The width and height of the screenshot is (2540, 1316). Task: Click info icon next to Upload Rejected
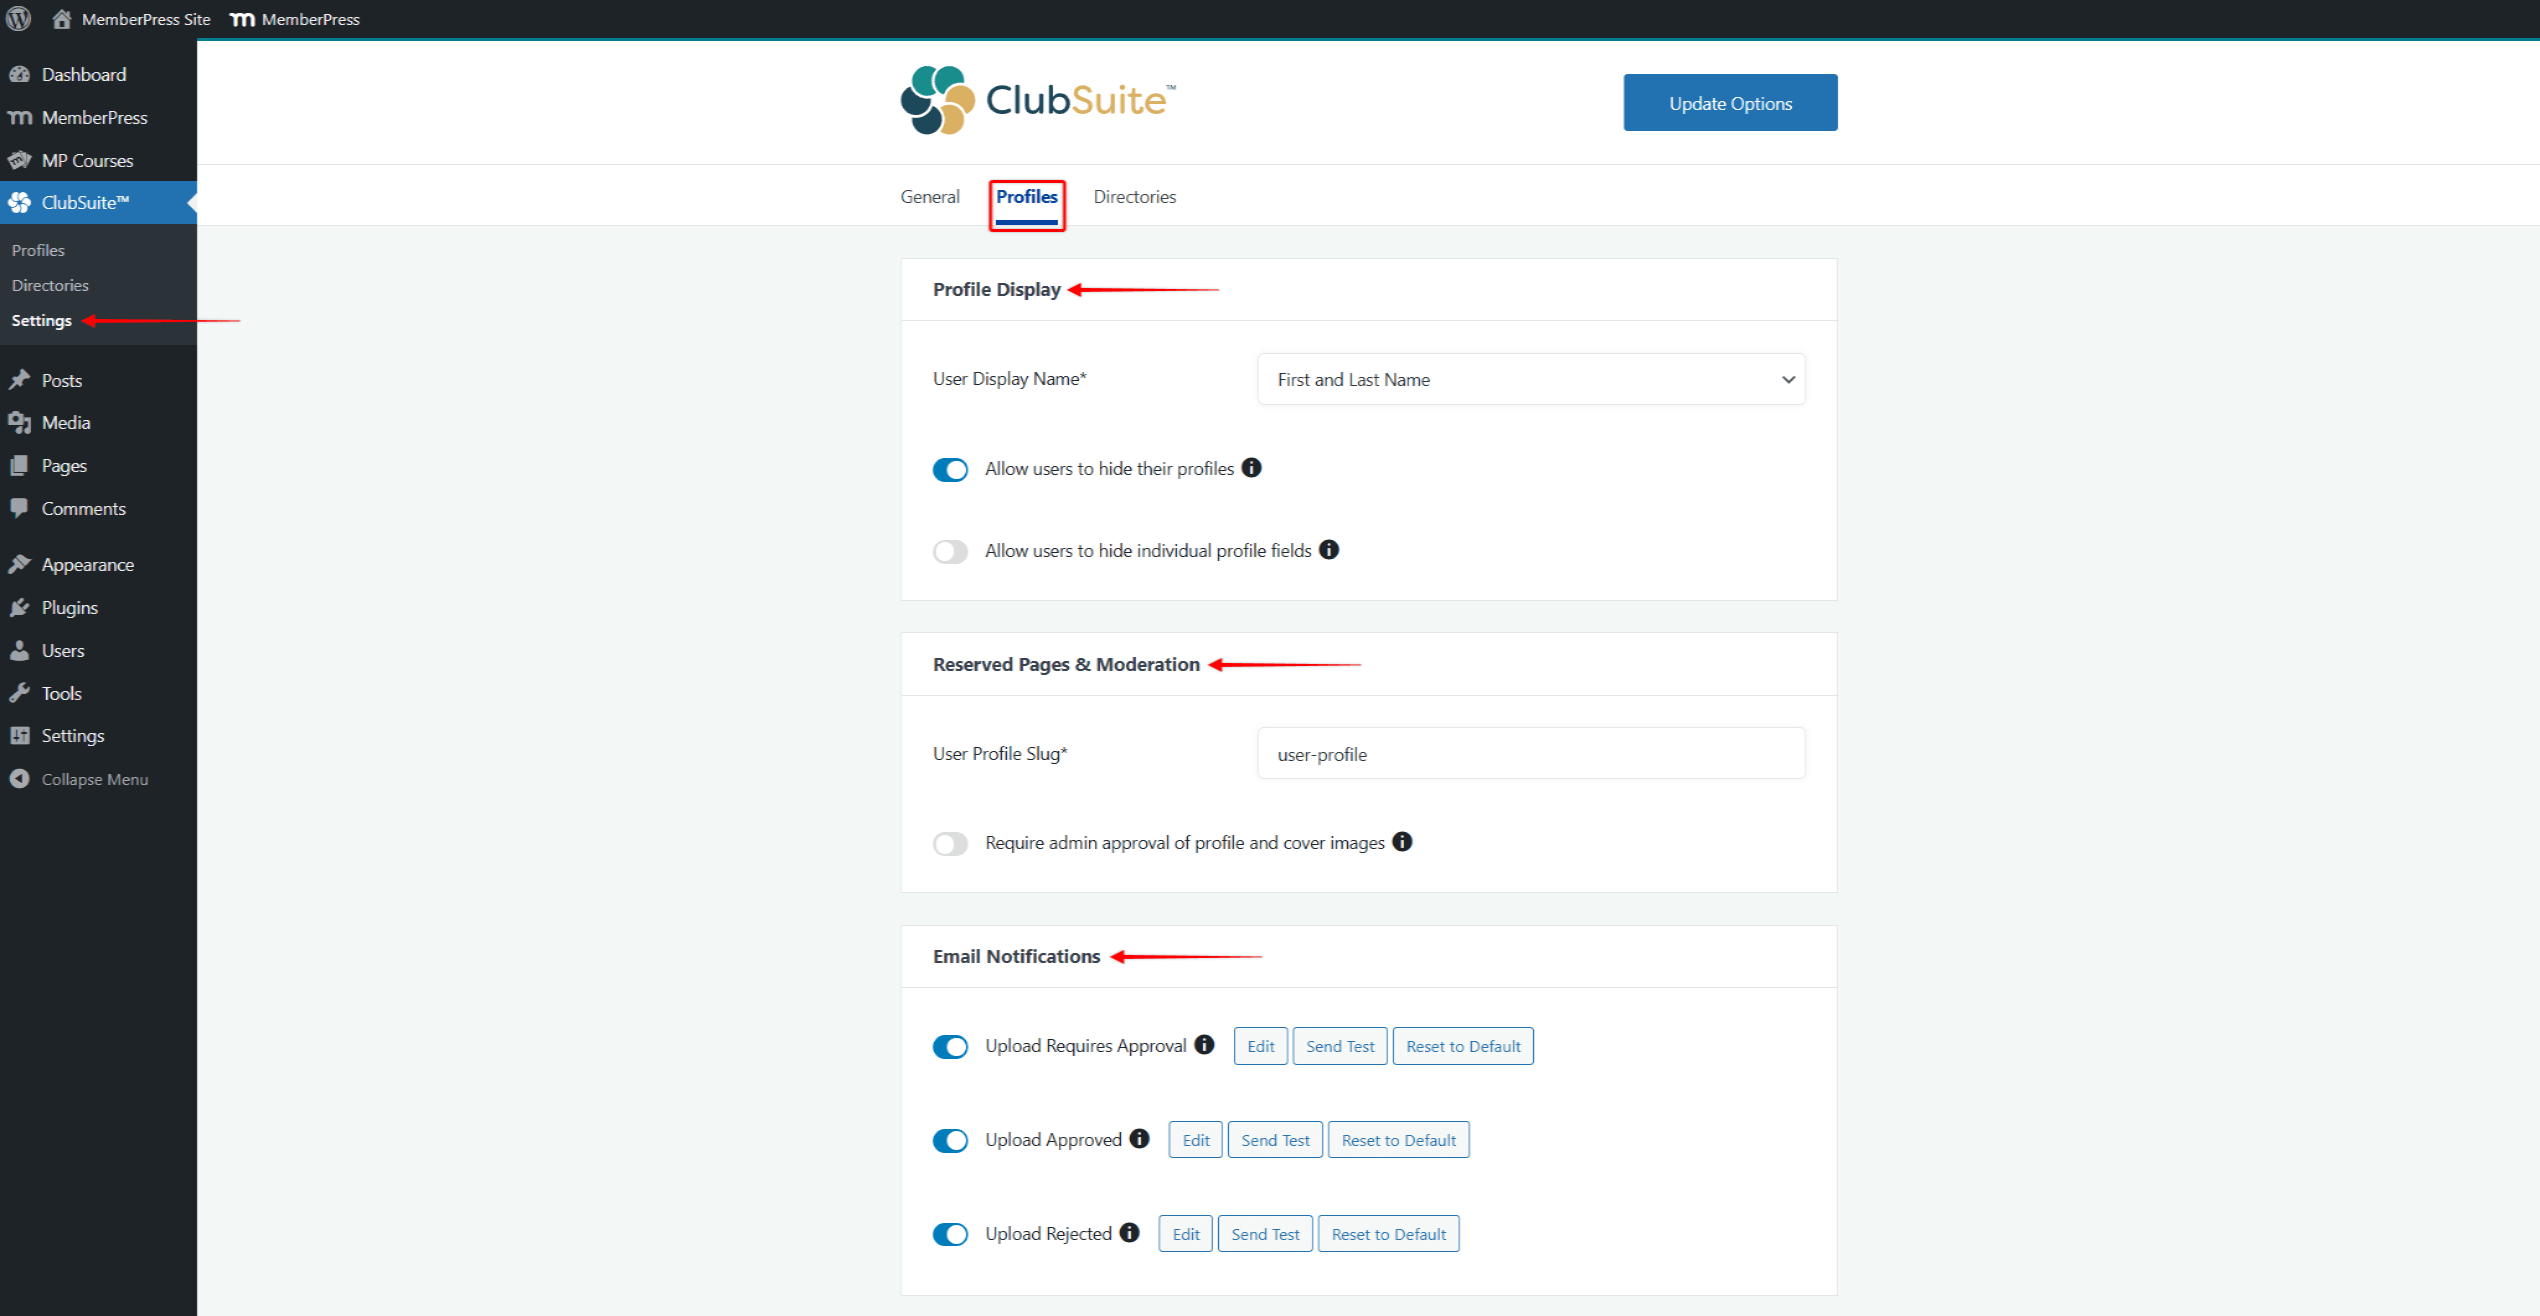(1130, 1233)
